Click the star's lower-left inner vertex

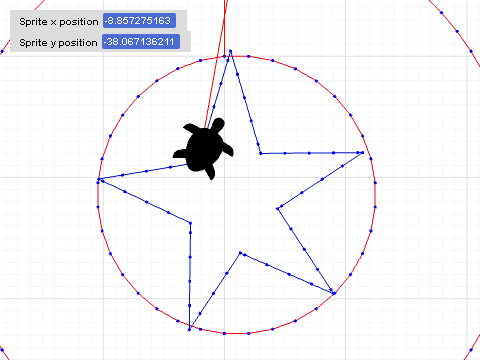point(190,223)
